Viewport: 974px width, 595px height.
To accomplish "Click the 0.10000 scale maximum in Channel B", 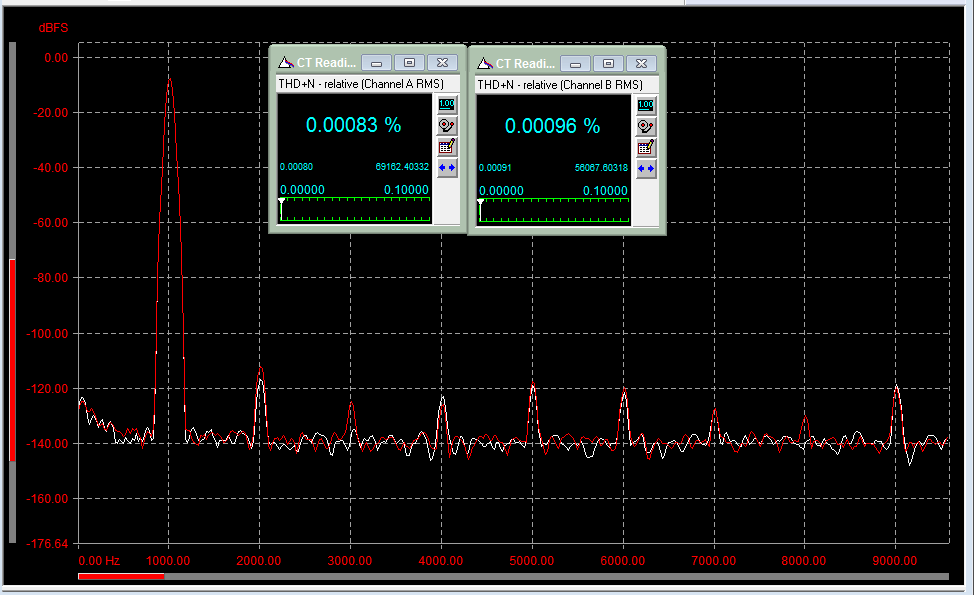I will click(x=606, y=191).
